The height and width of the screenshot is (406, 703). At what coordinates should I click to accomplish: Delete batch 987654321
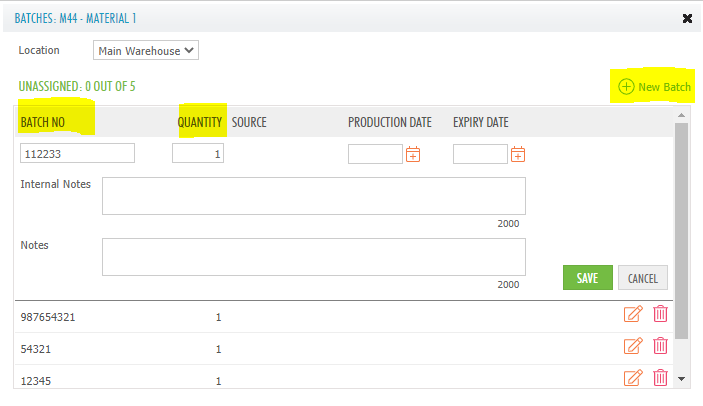pyautogui.click(x=660, y=314)
